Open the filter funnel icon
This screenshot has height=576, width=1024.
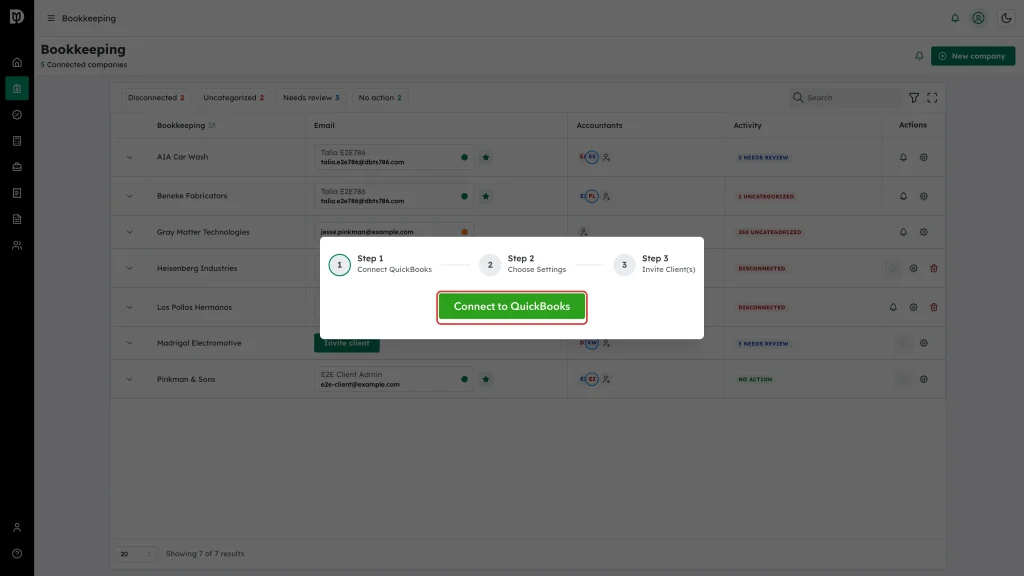click(x=914, y=98)
